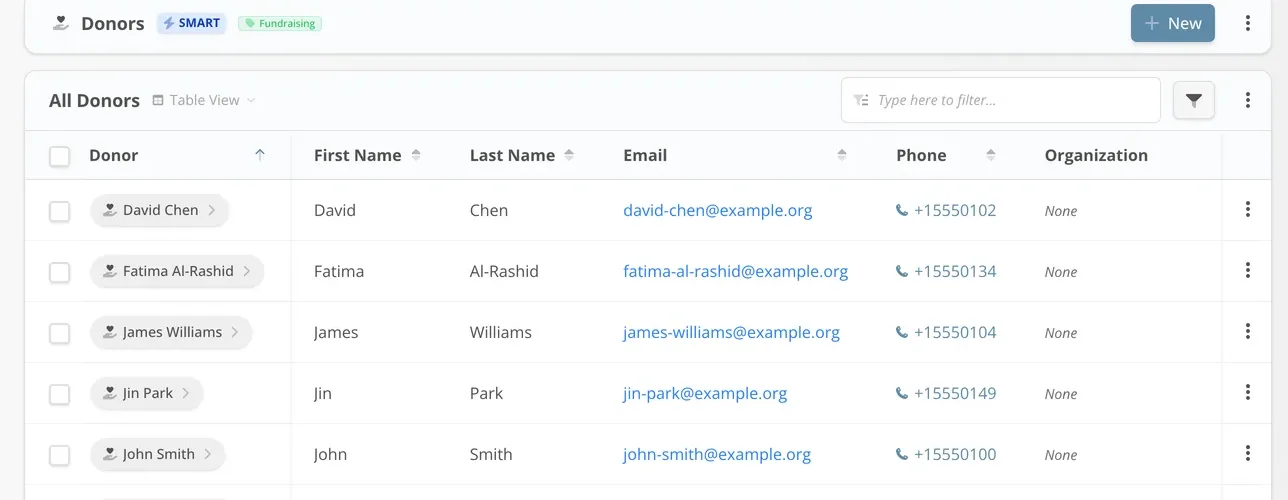The height and width of the screenshot is (500, 1288).
Task: Click the phone icon beside +15550102
Action: (x=902, y=211)
